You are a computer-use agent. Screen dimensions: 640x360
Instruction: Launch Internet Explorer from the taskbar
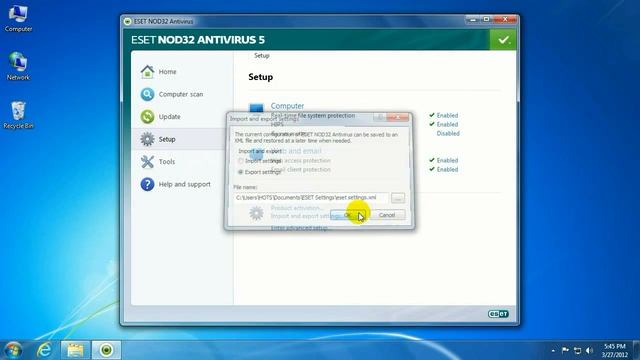coord(44,350)
